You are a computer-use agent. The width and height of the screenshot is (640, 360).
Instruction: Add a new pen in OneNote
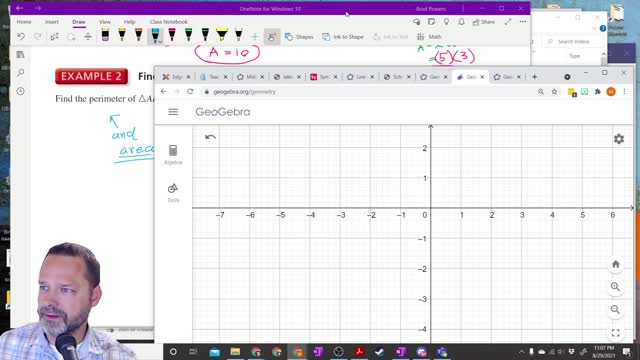click(255, 37)
